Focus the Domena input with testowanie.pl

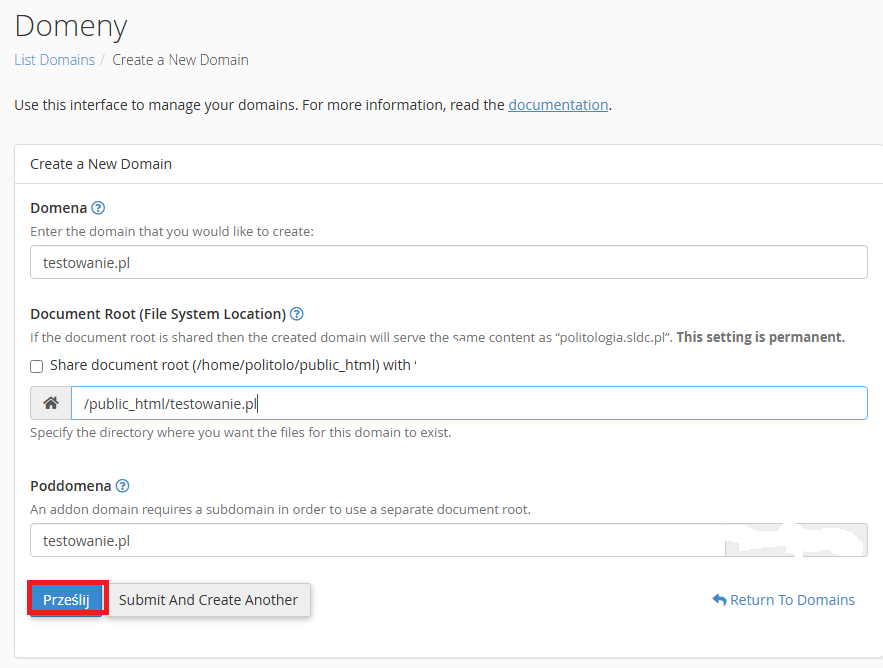point(448,262)
